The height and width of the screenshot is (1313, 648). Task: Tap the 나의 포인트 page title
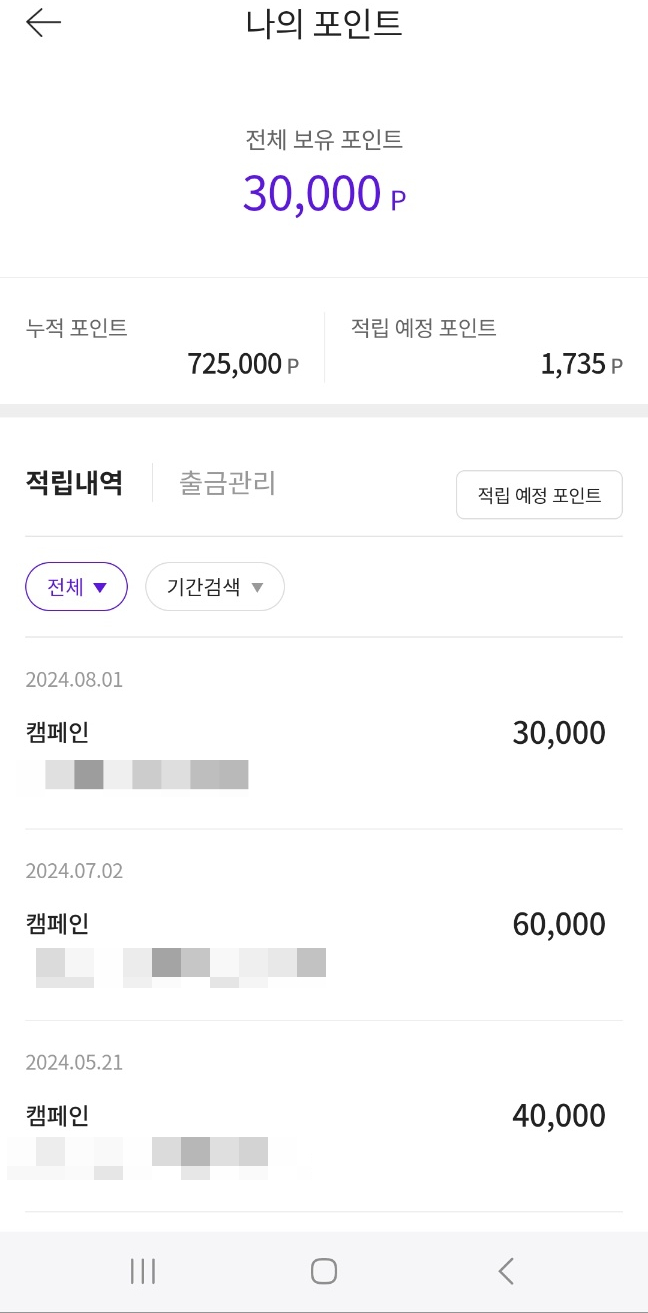324,24
